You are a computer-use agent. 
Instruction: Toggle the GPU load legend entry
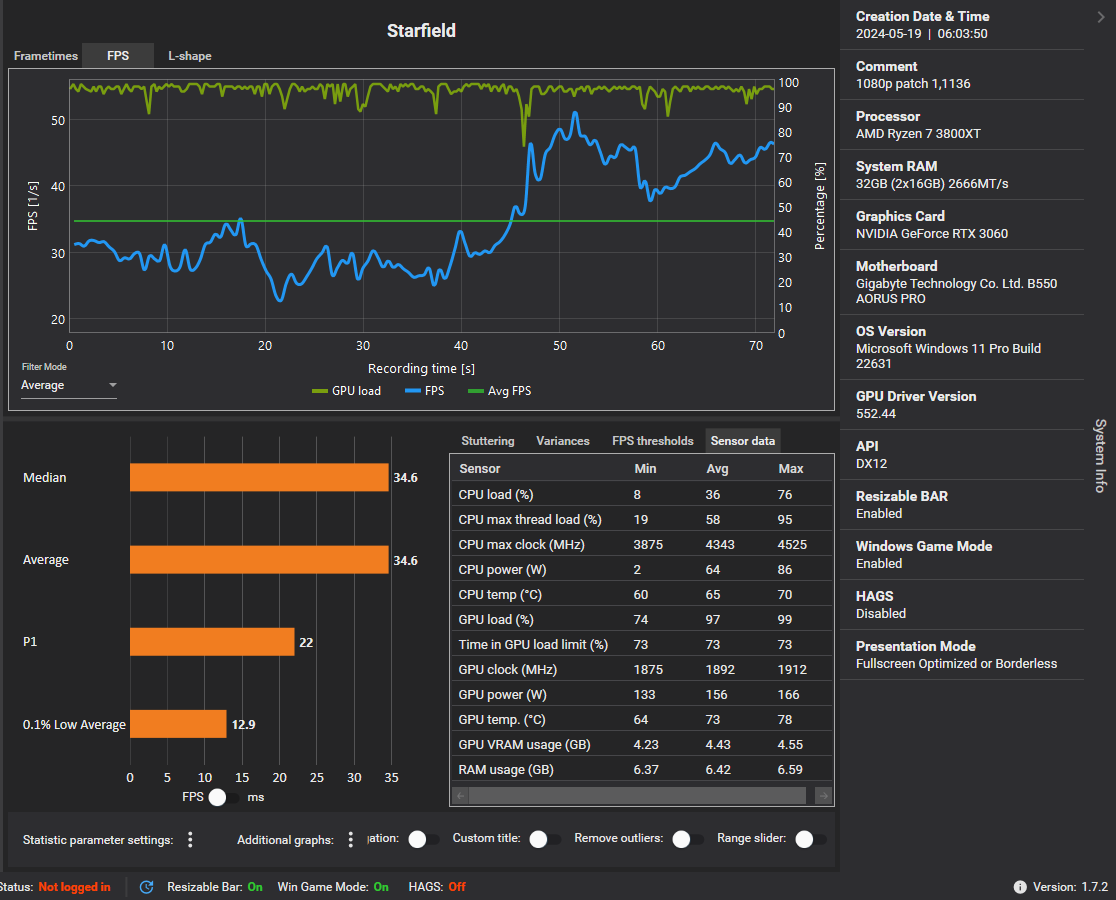coord(347,391)
